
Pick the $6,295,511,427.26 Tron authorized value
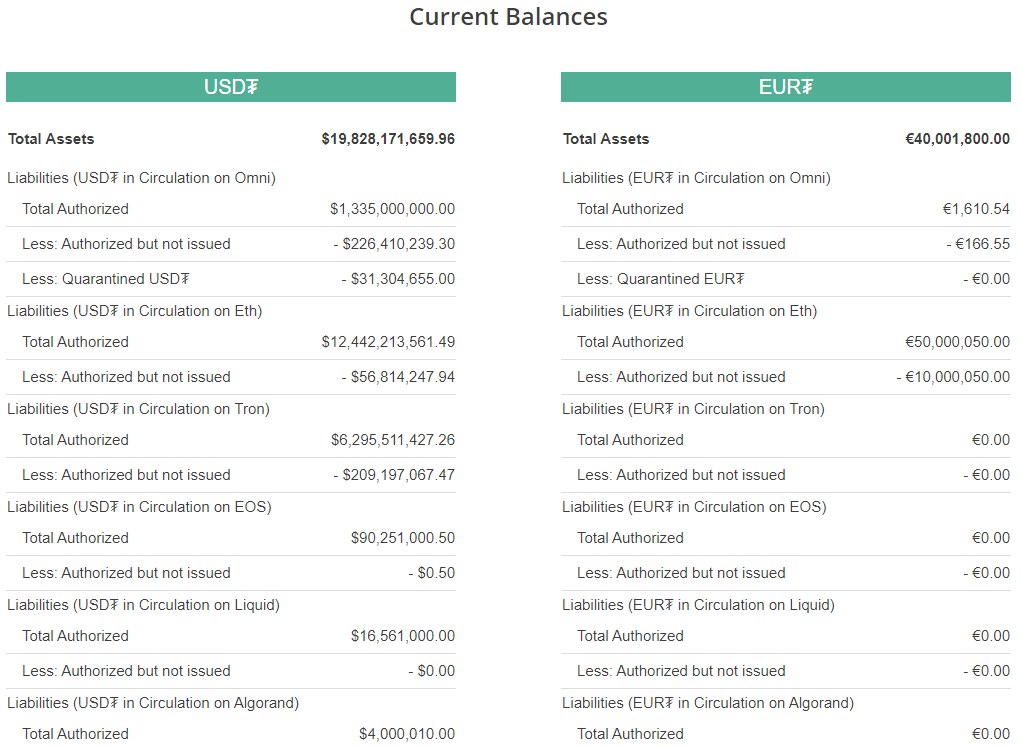pyautogui.click(x=392, y=440)
